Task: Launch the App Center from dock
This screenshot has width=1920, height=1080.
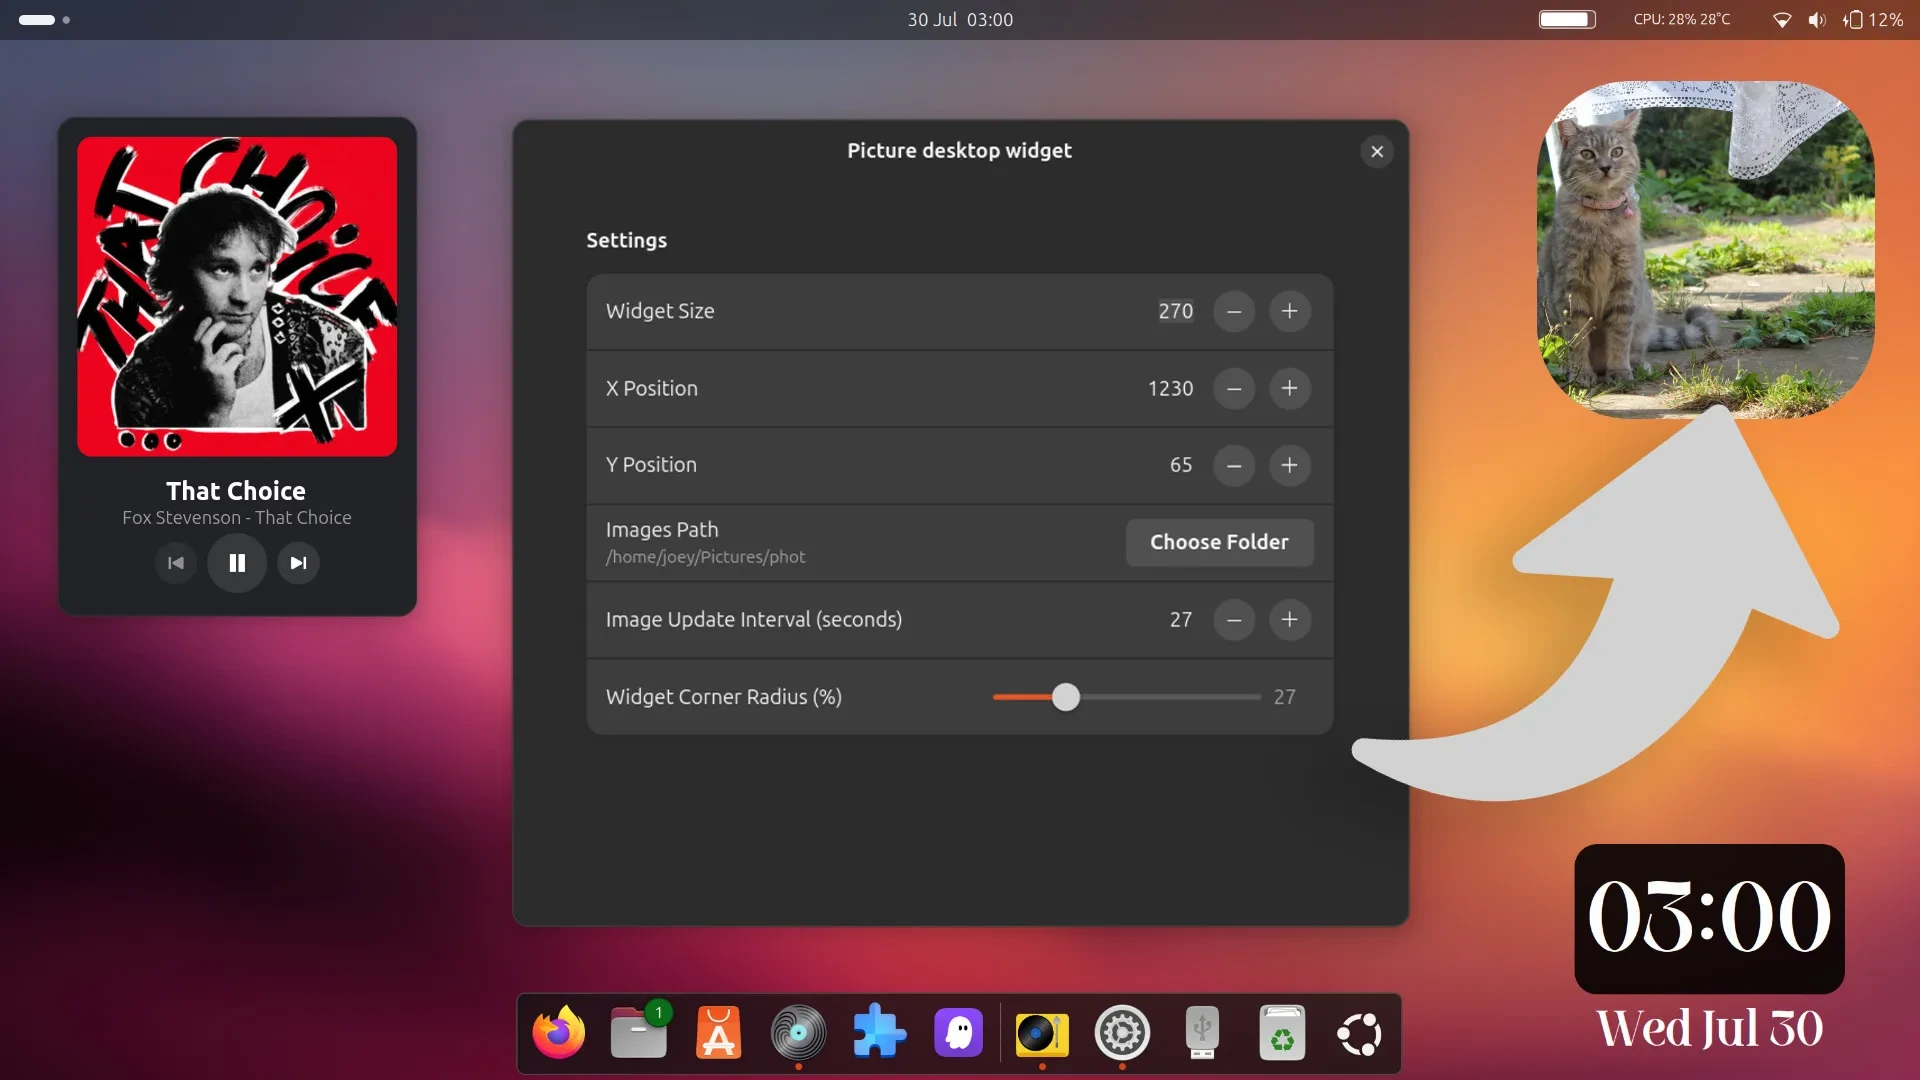Action: pos(718,1033)
